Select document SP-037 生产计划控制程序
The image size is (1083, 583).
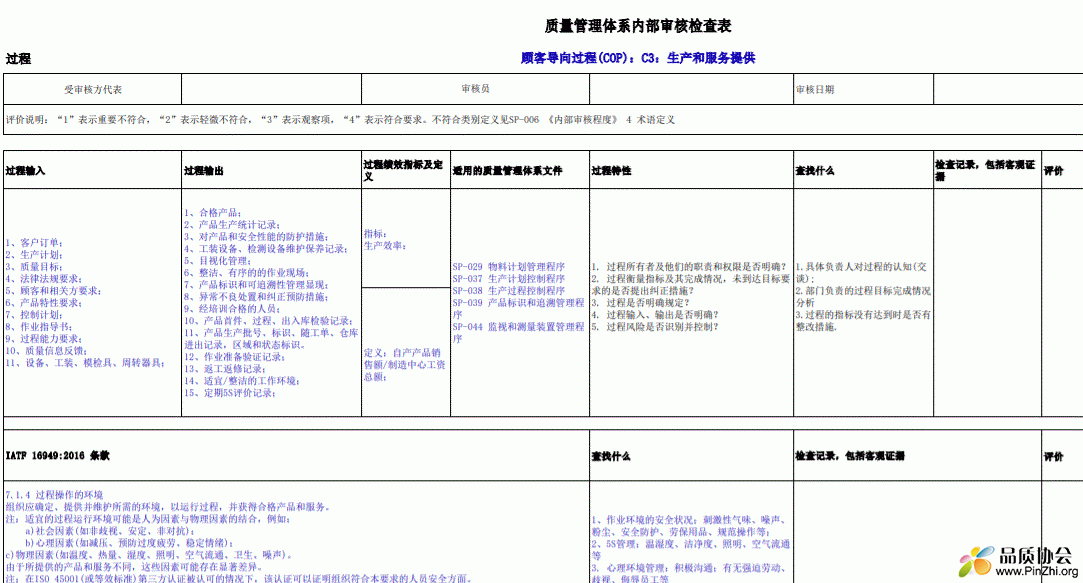pyautogui.click(x=508, y=279)
